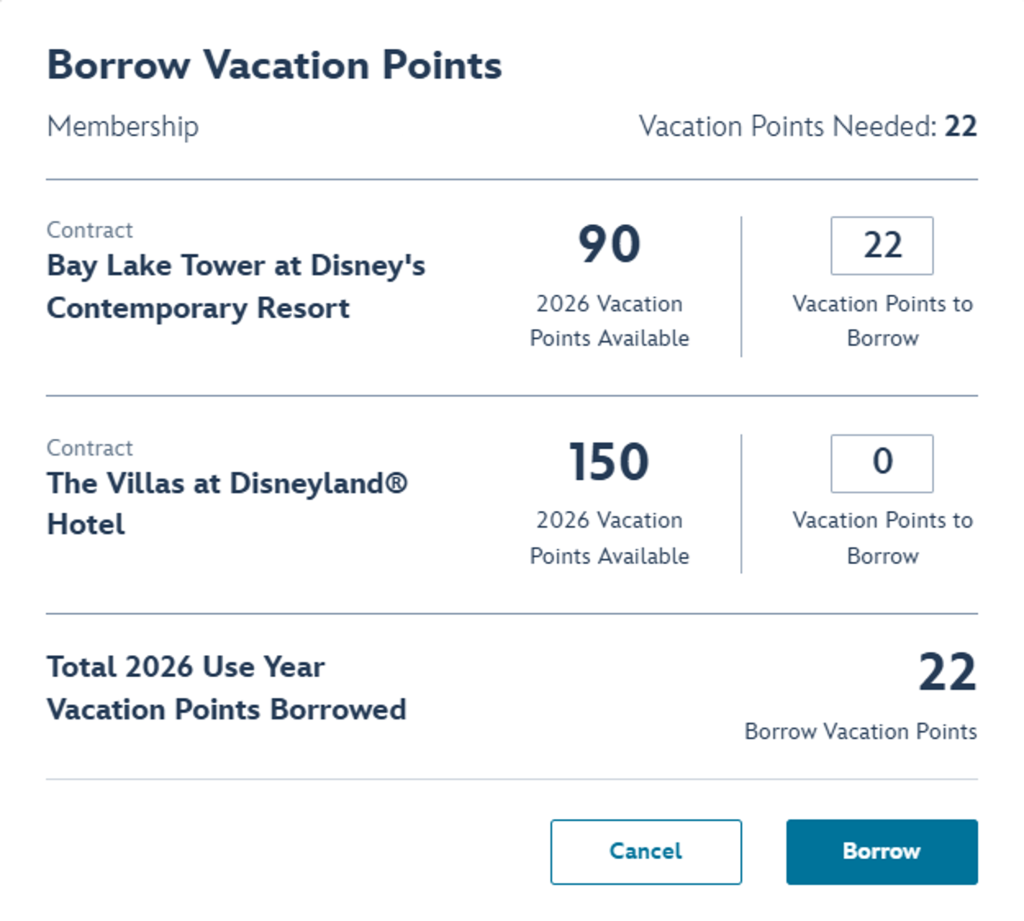1024x921 pixels.
Task: Click the Membership label
Action: click(123, 126)
